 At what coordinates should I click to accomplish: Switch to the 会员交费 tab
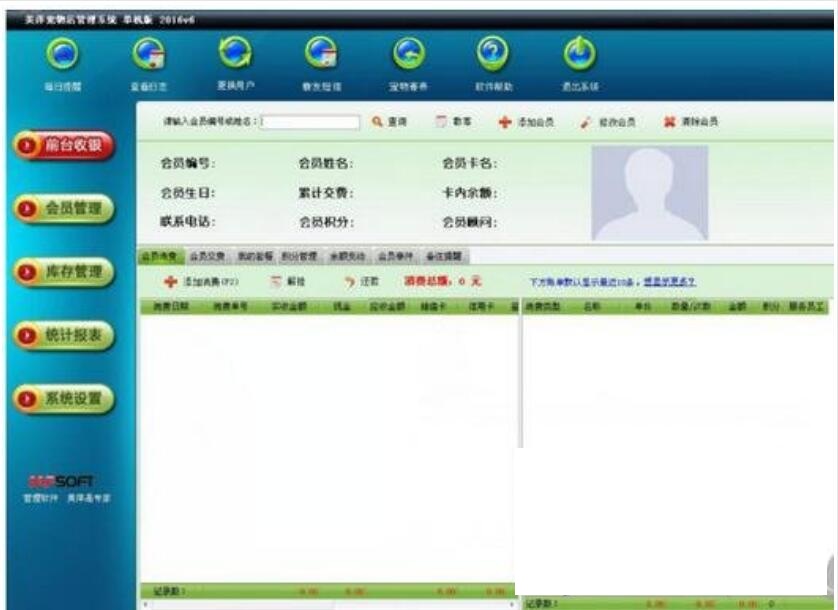tap(205, 255)
